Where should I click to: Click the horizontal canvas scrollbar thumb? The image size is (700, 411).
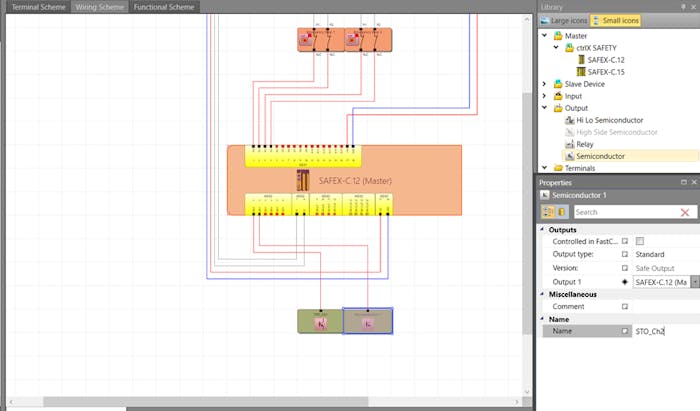205,402
